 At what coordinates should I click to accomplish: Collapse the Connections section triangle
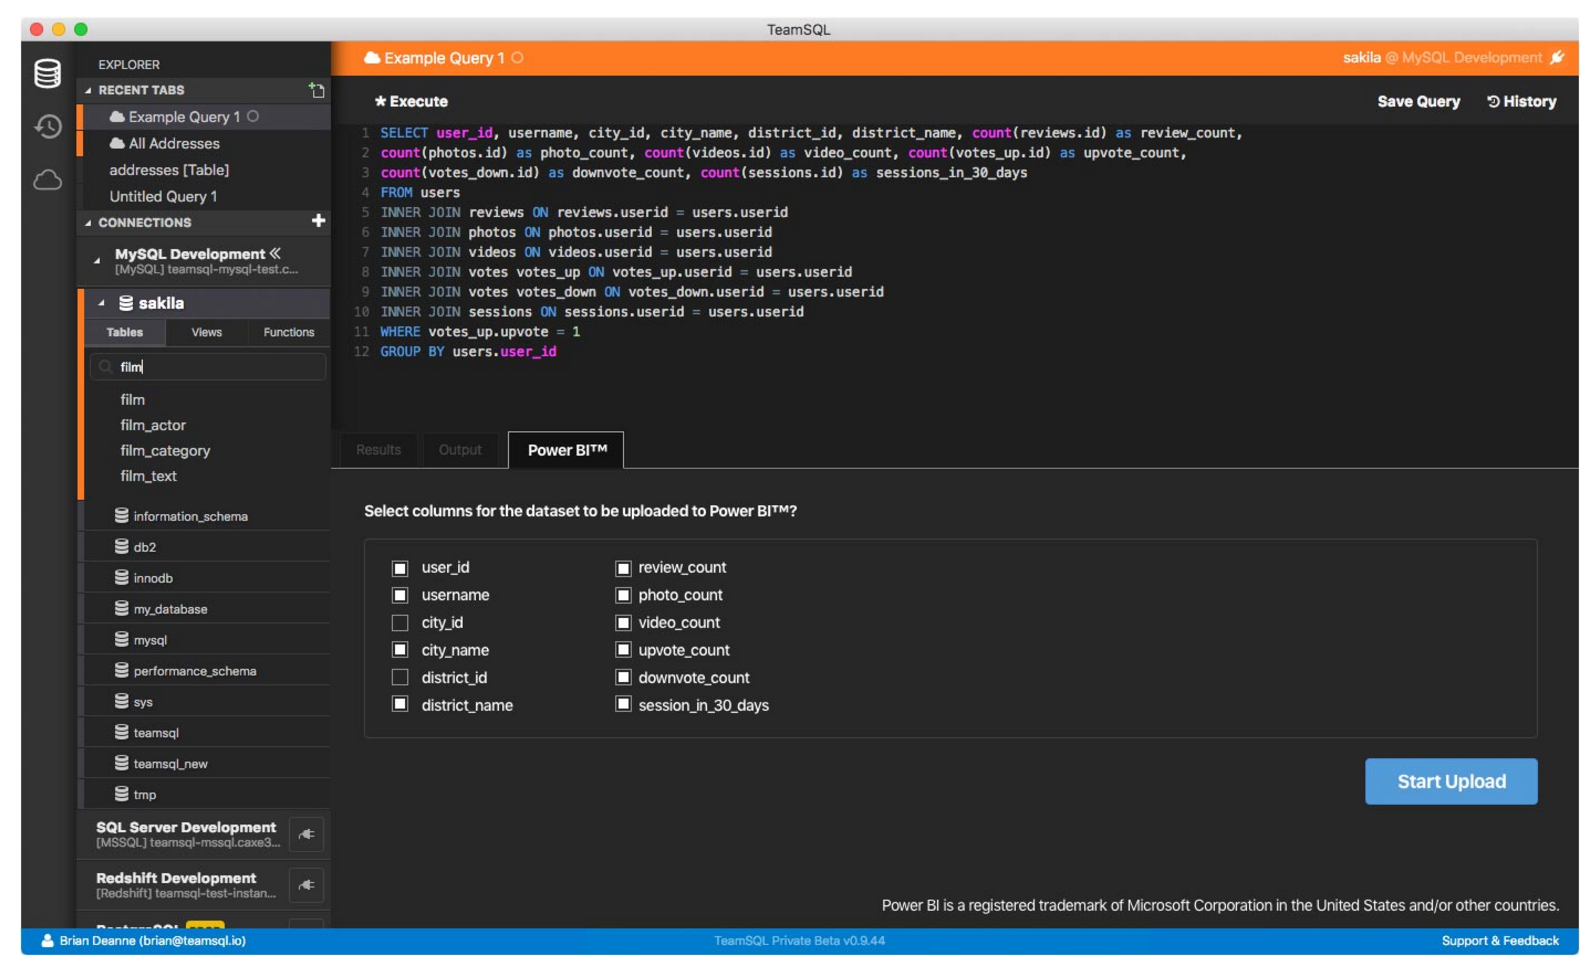[88, 222]
